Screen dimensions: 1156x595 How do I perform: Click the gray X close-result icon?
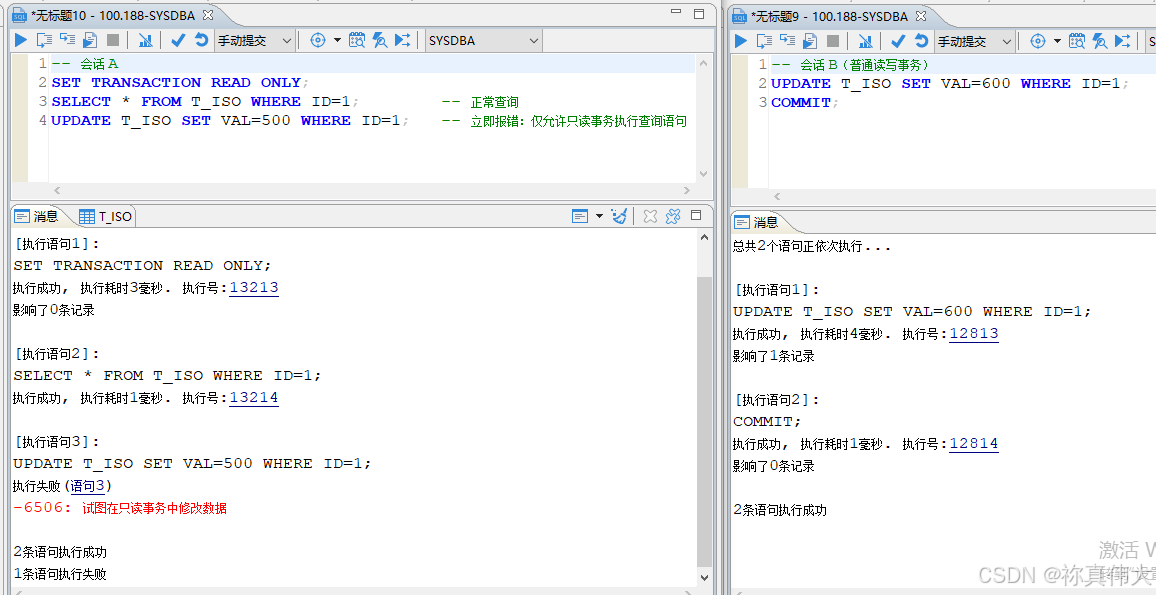coord(650,216)
